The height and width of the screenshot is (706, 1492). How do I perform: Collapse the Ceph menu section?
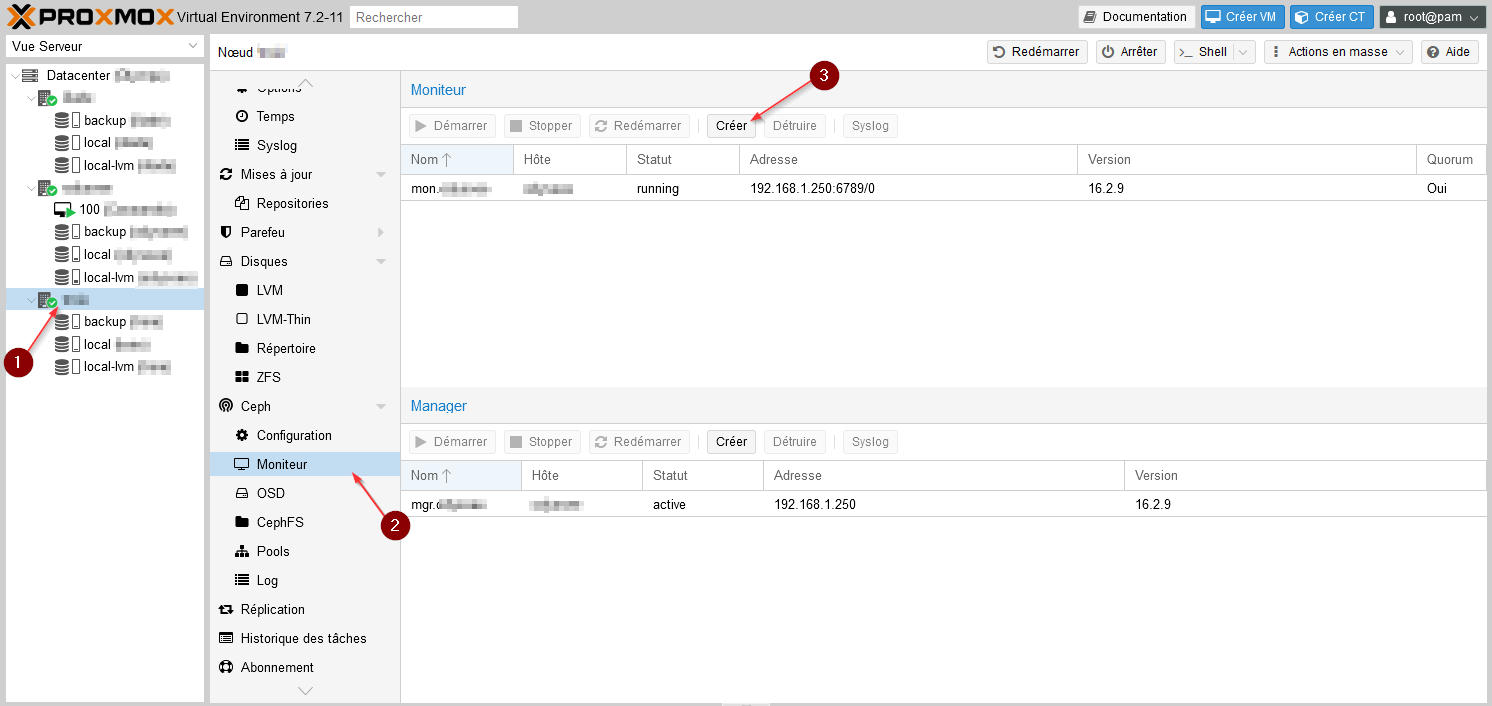point(380,407)
